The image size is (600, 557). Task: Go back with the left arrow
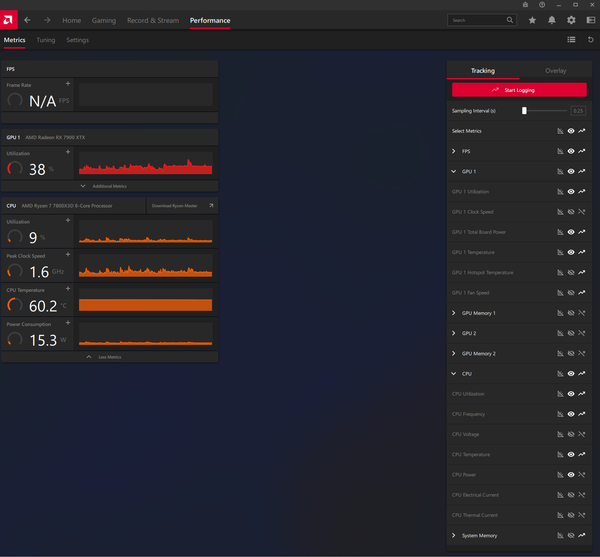27,20
